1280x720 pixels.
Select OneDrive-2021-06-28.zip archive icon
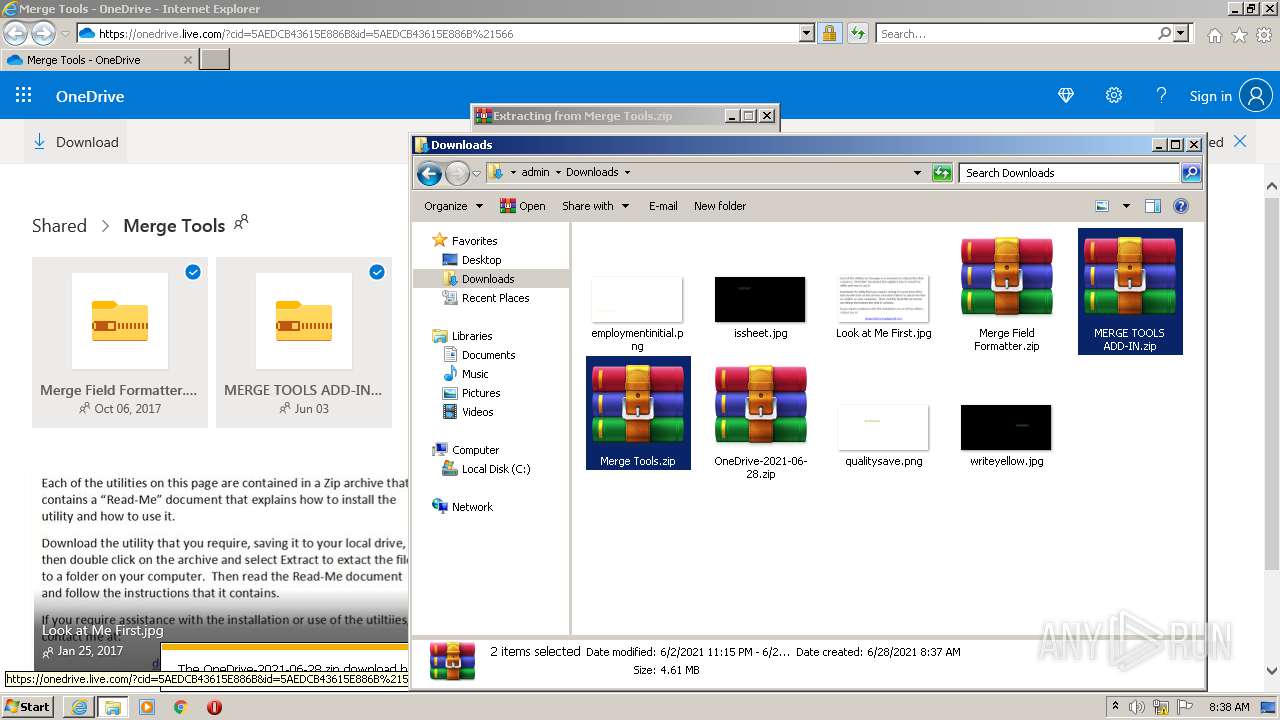[x=760, y=404]
